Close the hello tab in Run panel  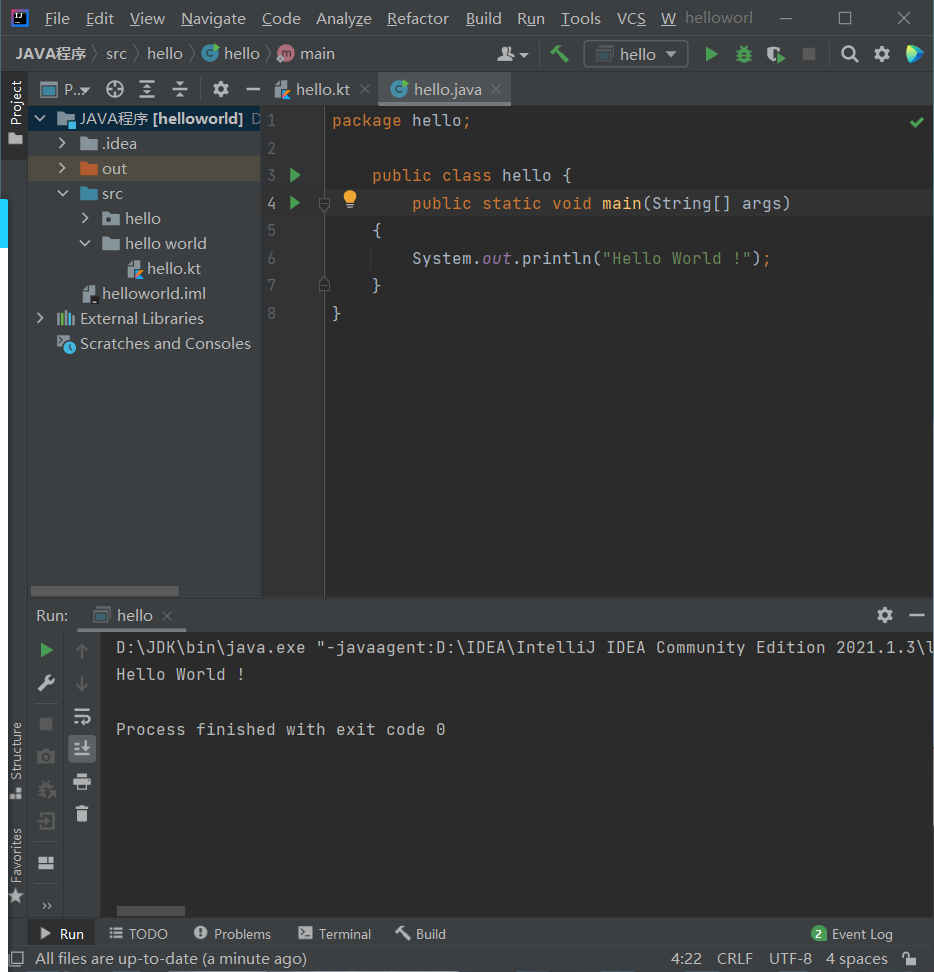point(167,616)
